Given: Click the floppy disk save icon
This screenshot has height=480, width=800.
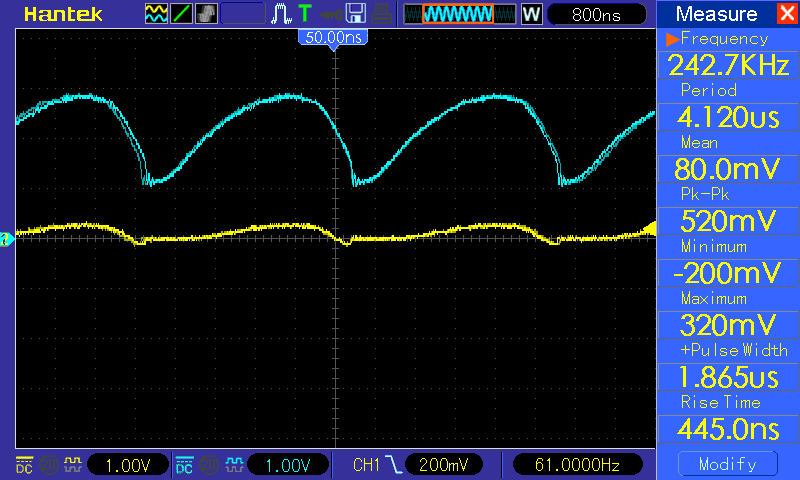Looking at the screenshot, I should [x=356, y=14].
